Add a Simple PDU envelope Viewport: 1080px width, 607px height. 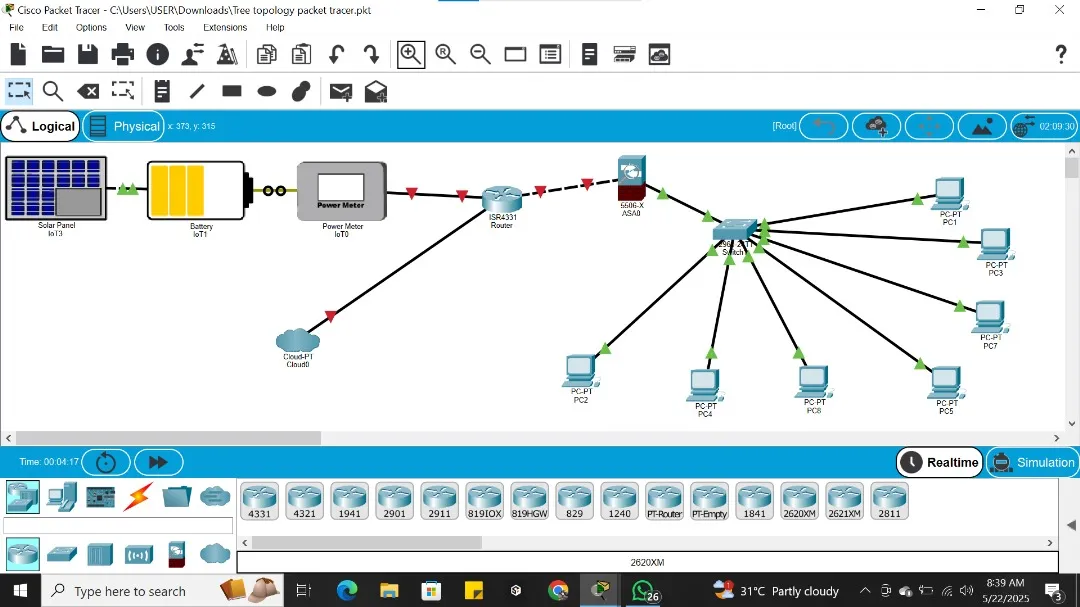pyautogui.click(x=341, y=91)
